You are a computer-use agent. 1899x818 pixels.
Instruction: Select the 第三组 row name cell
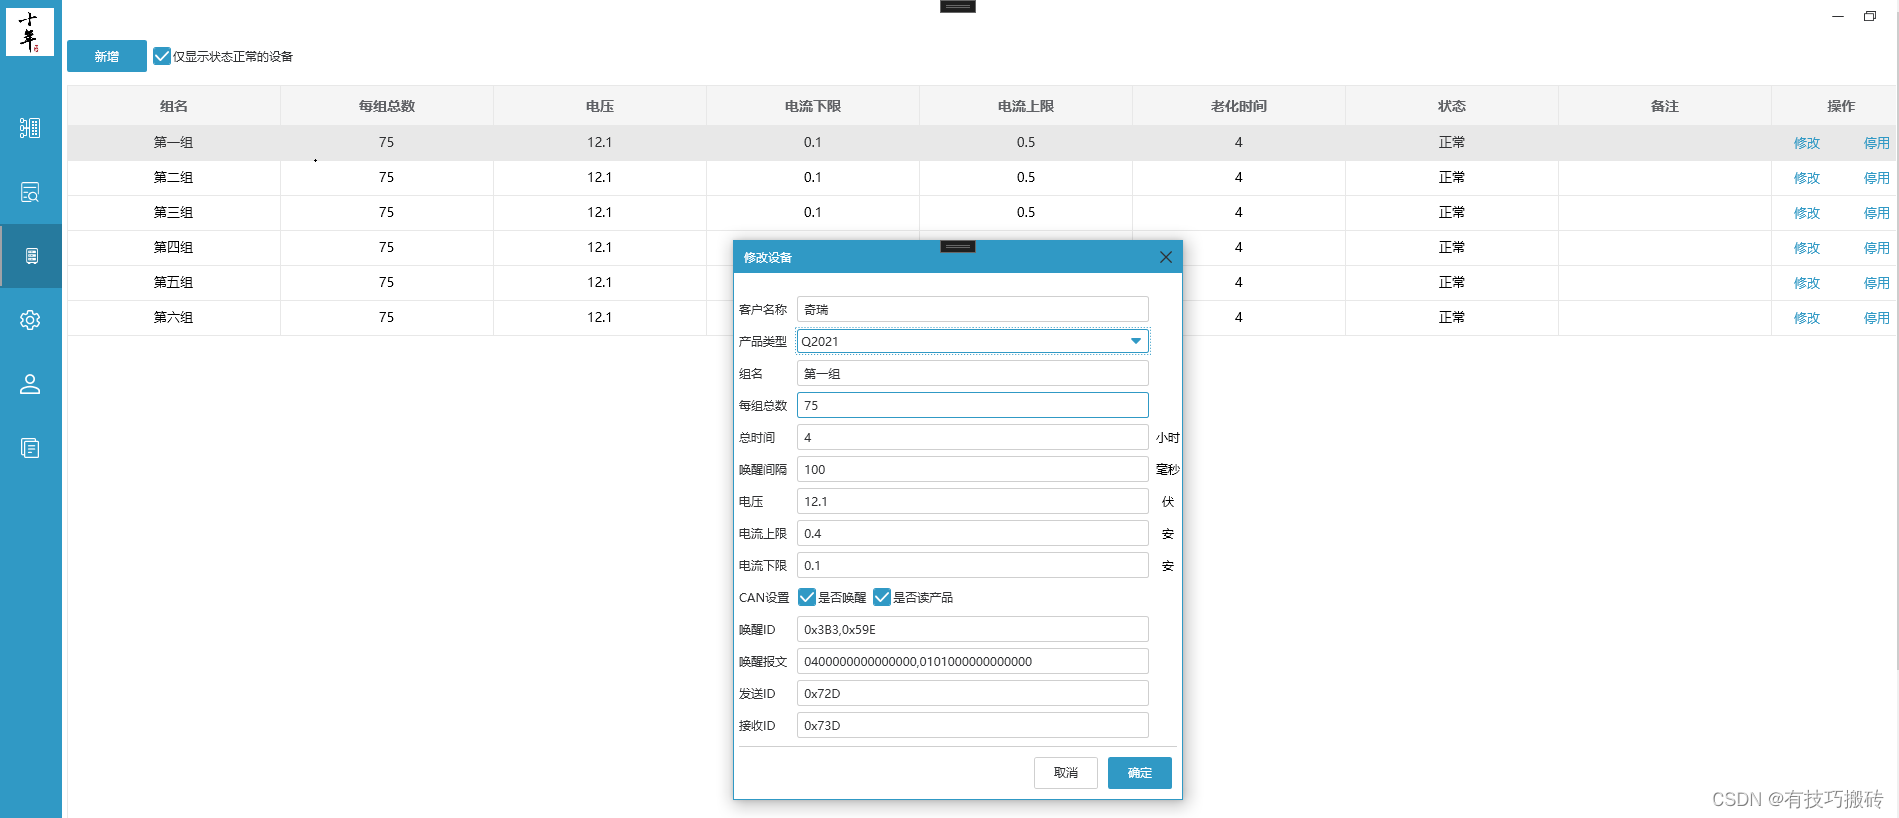174,212
